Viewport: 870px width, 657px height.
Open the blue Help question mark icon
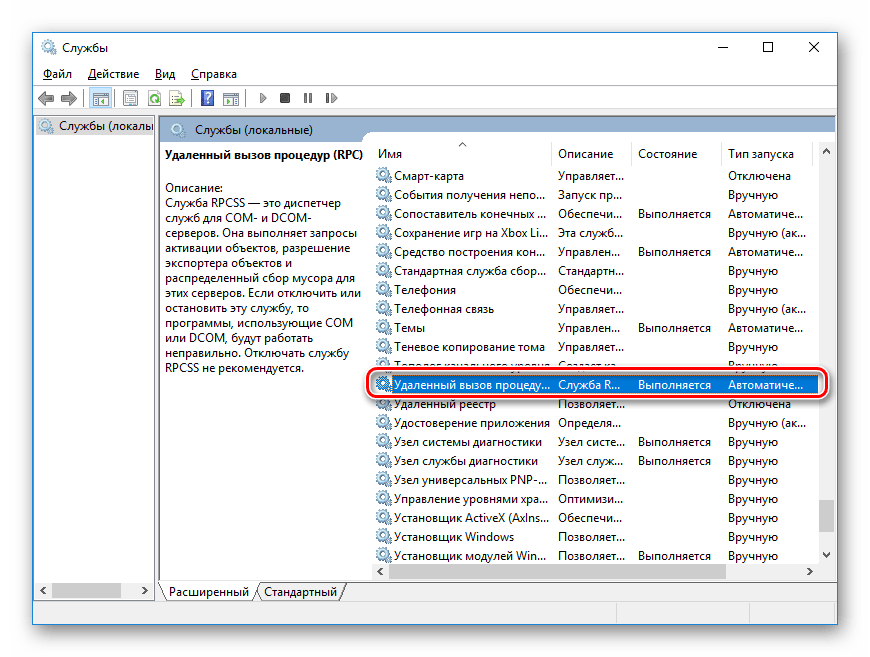(207, 98)
